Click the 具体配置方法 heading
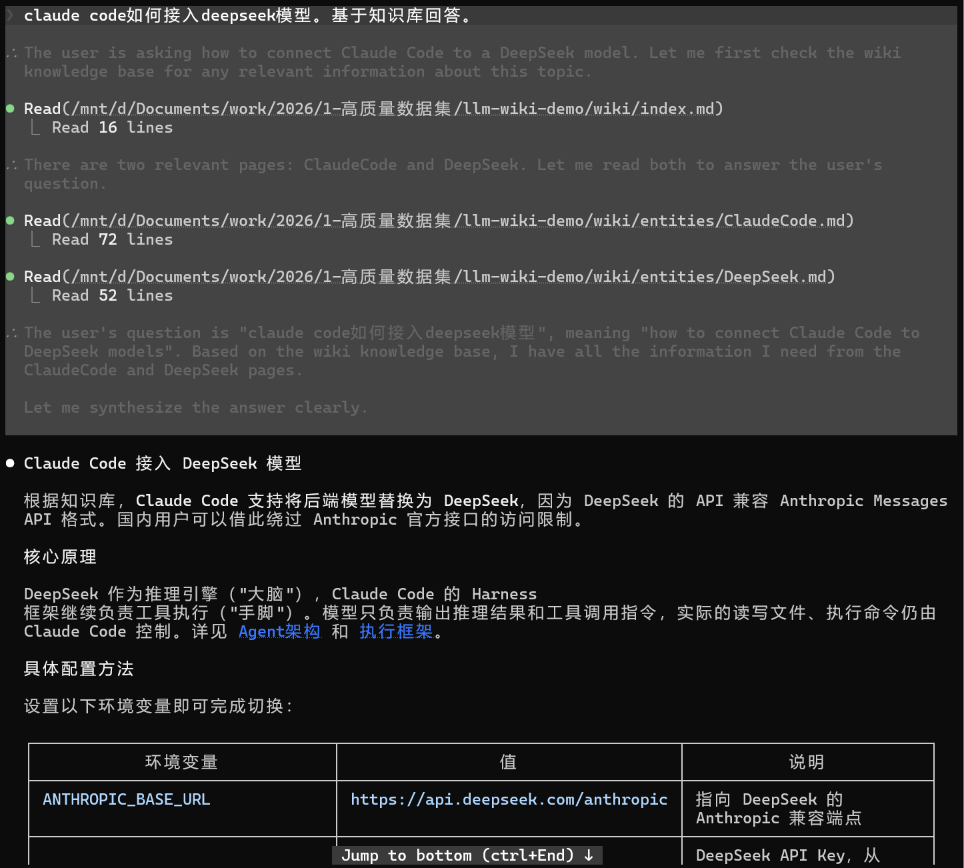Screen dimensions: 964x868 click(79, 669)
